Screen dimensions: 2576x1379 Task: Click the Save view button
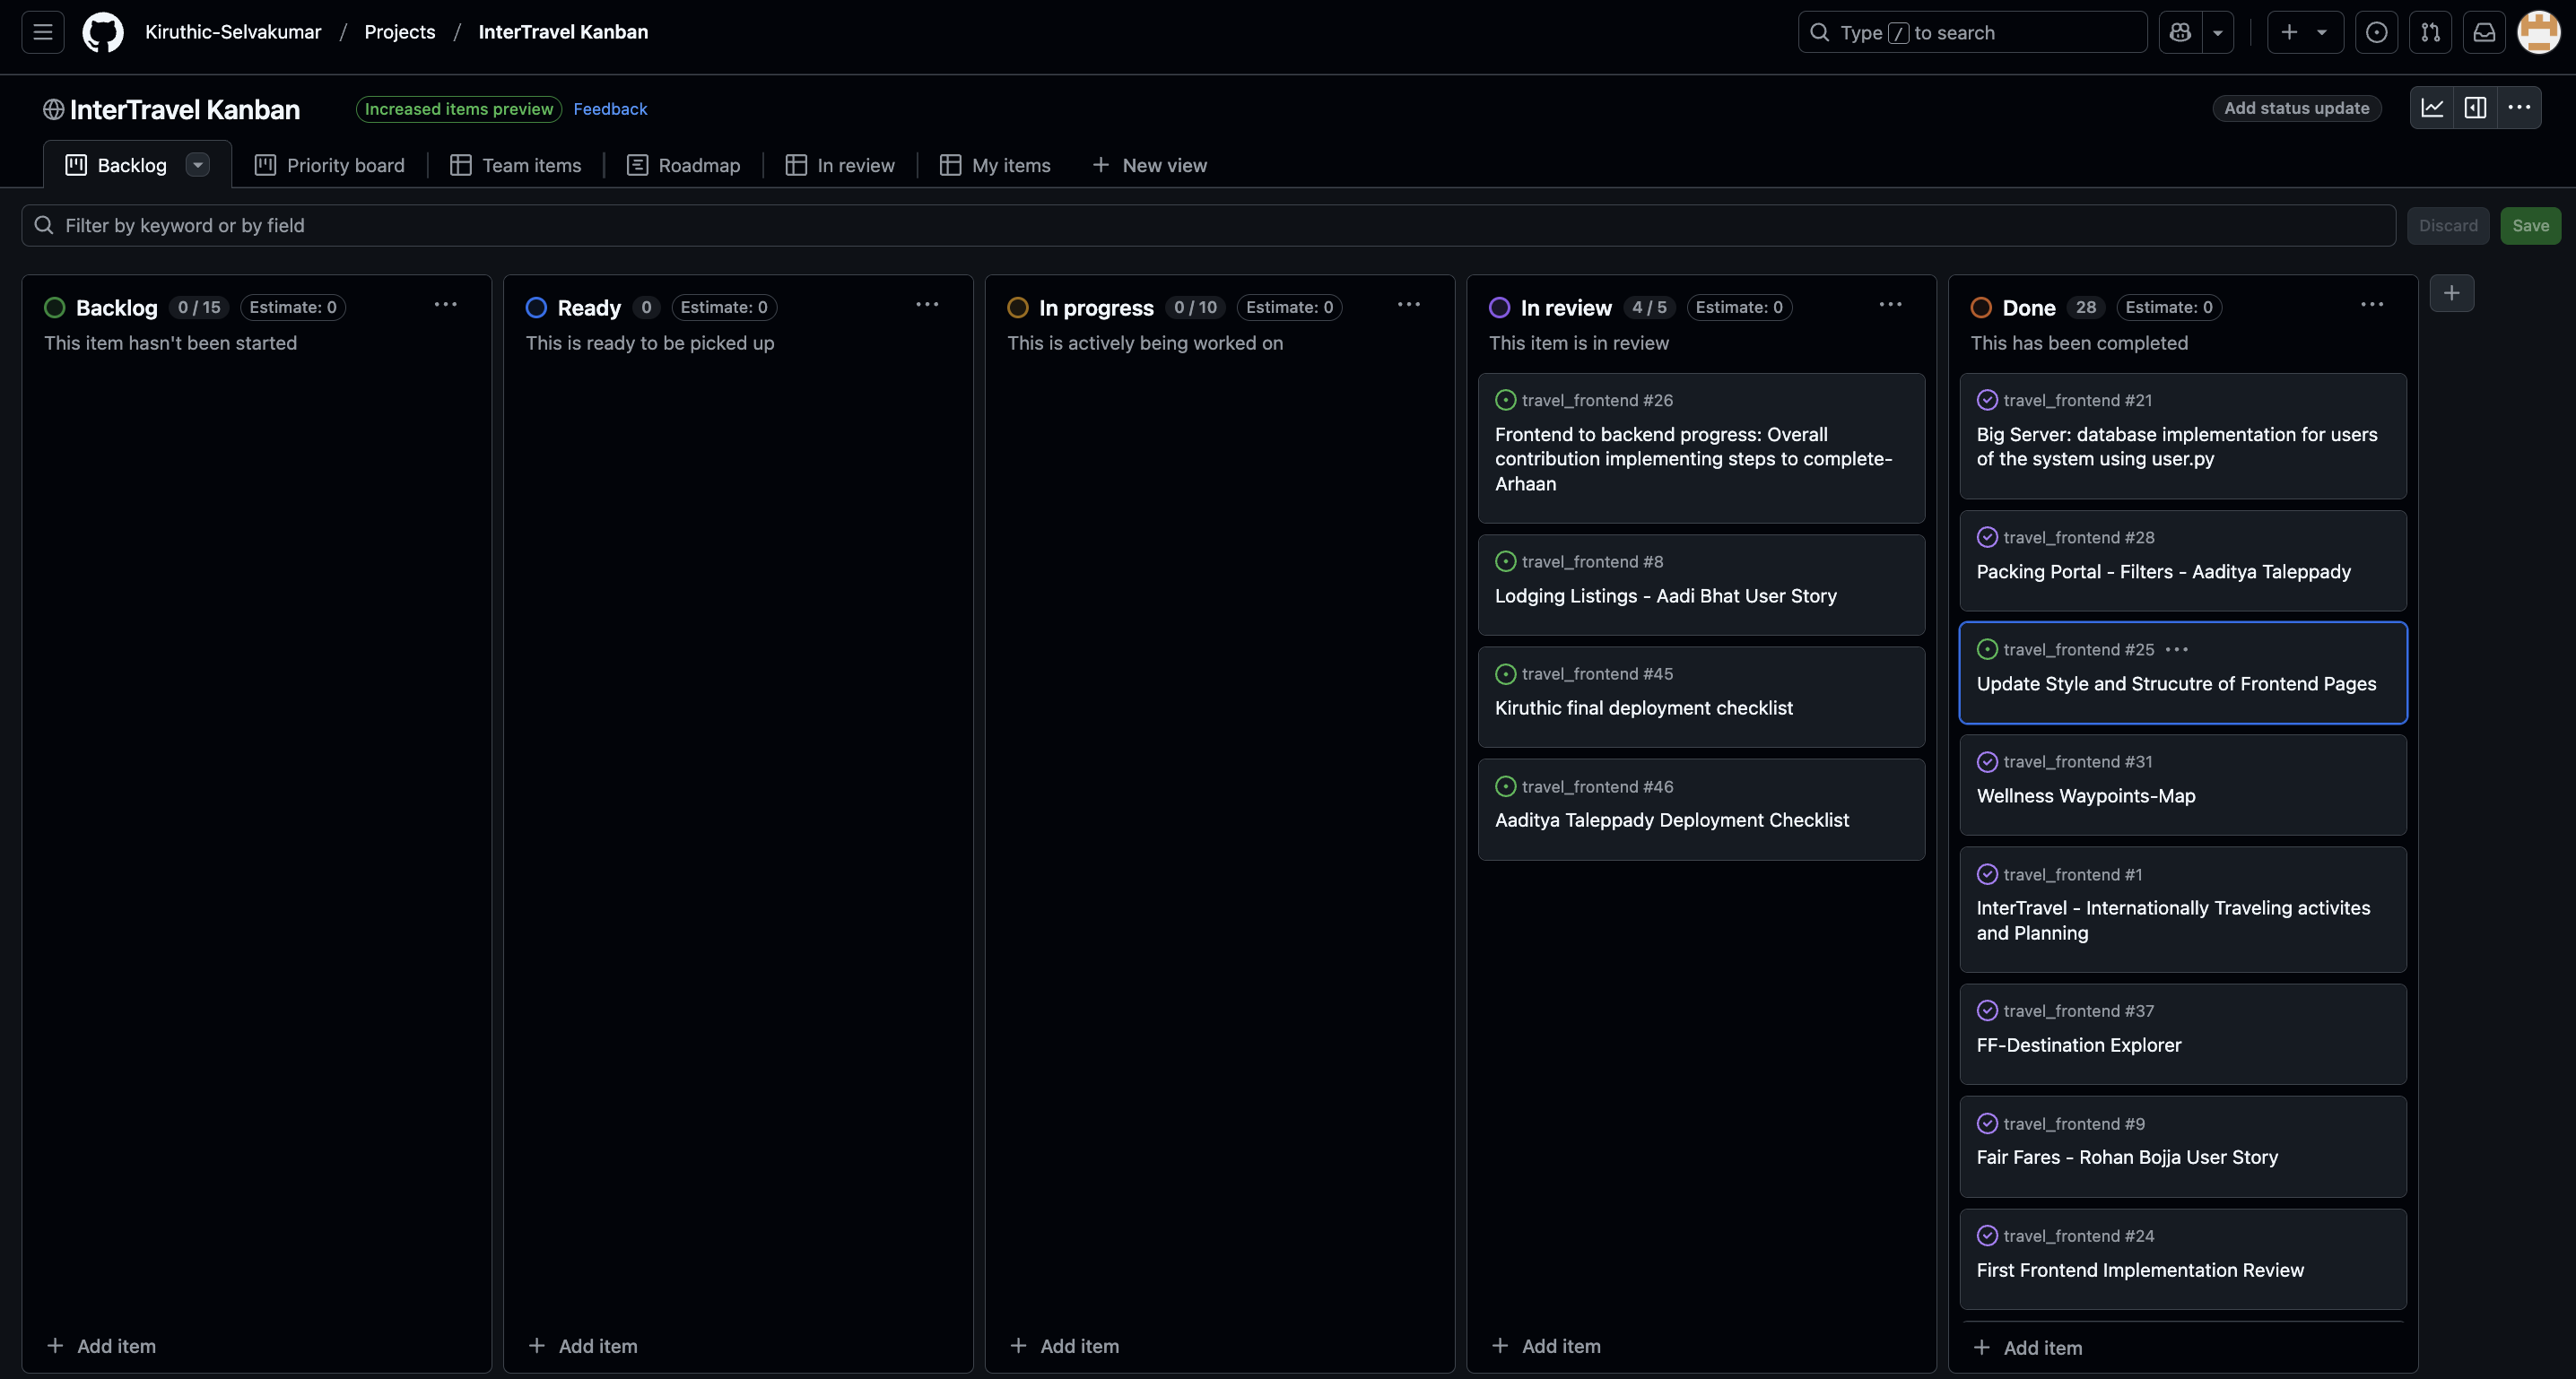[x=2530, y=225]
